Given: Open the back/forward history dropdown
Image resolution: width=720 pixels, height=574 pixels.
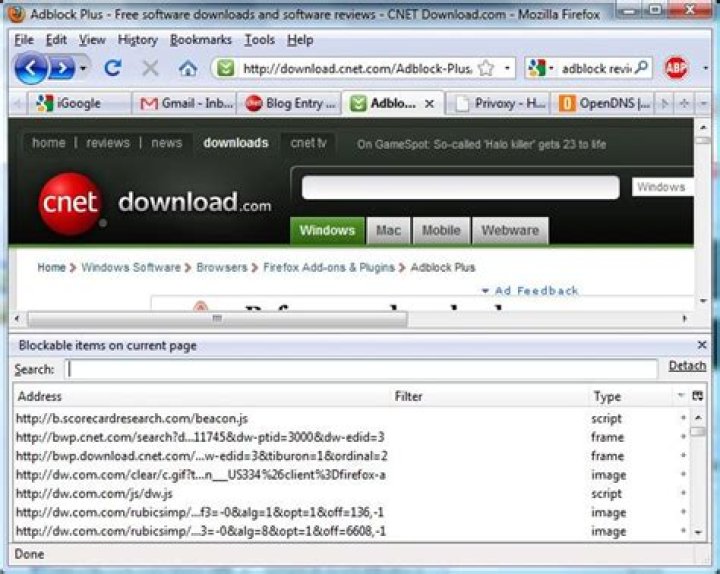Looking at the screenshot, I should tap(83, 69).
